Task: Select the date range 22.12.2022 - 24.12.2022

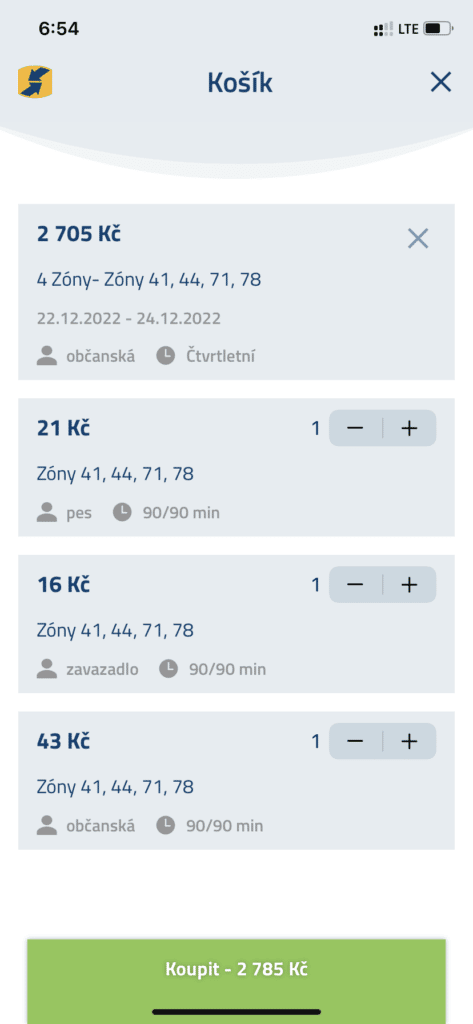Action: (129, 319)
